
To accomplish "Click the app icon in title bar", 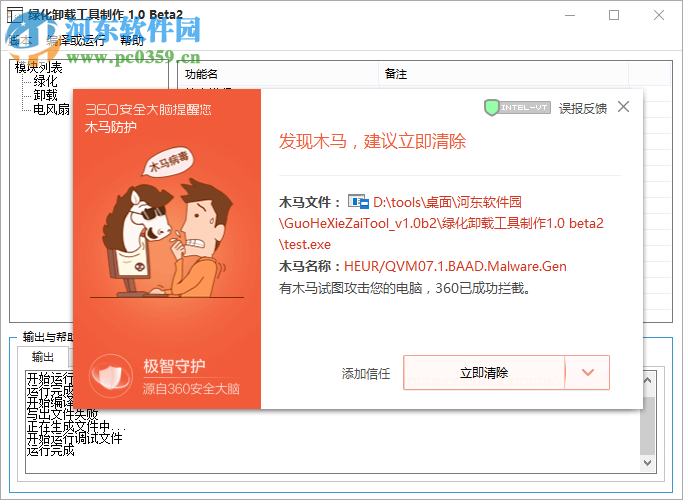I will tap(15, 15).
